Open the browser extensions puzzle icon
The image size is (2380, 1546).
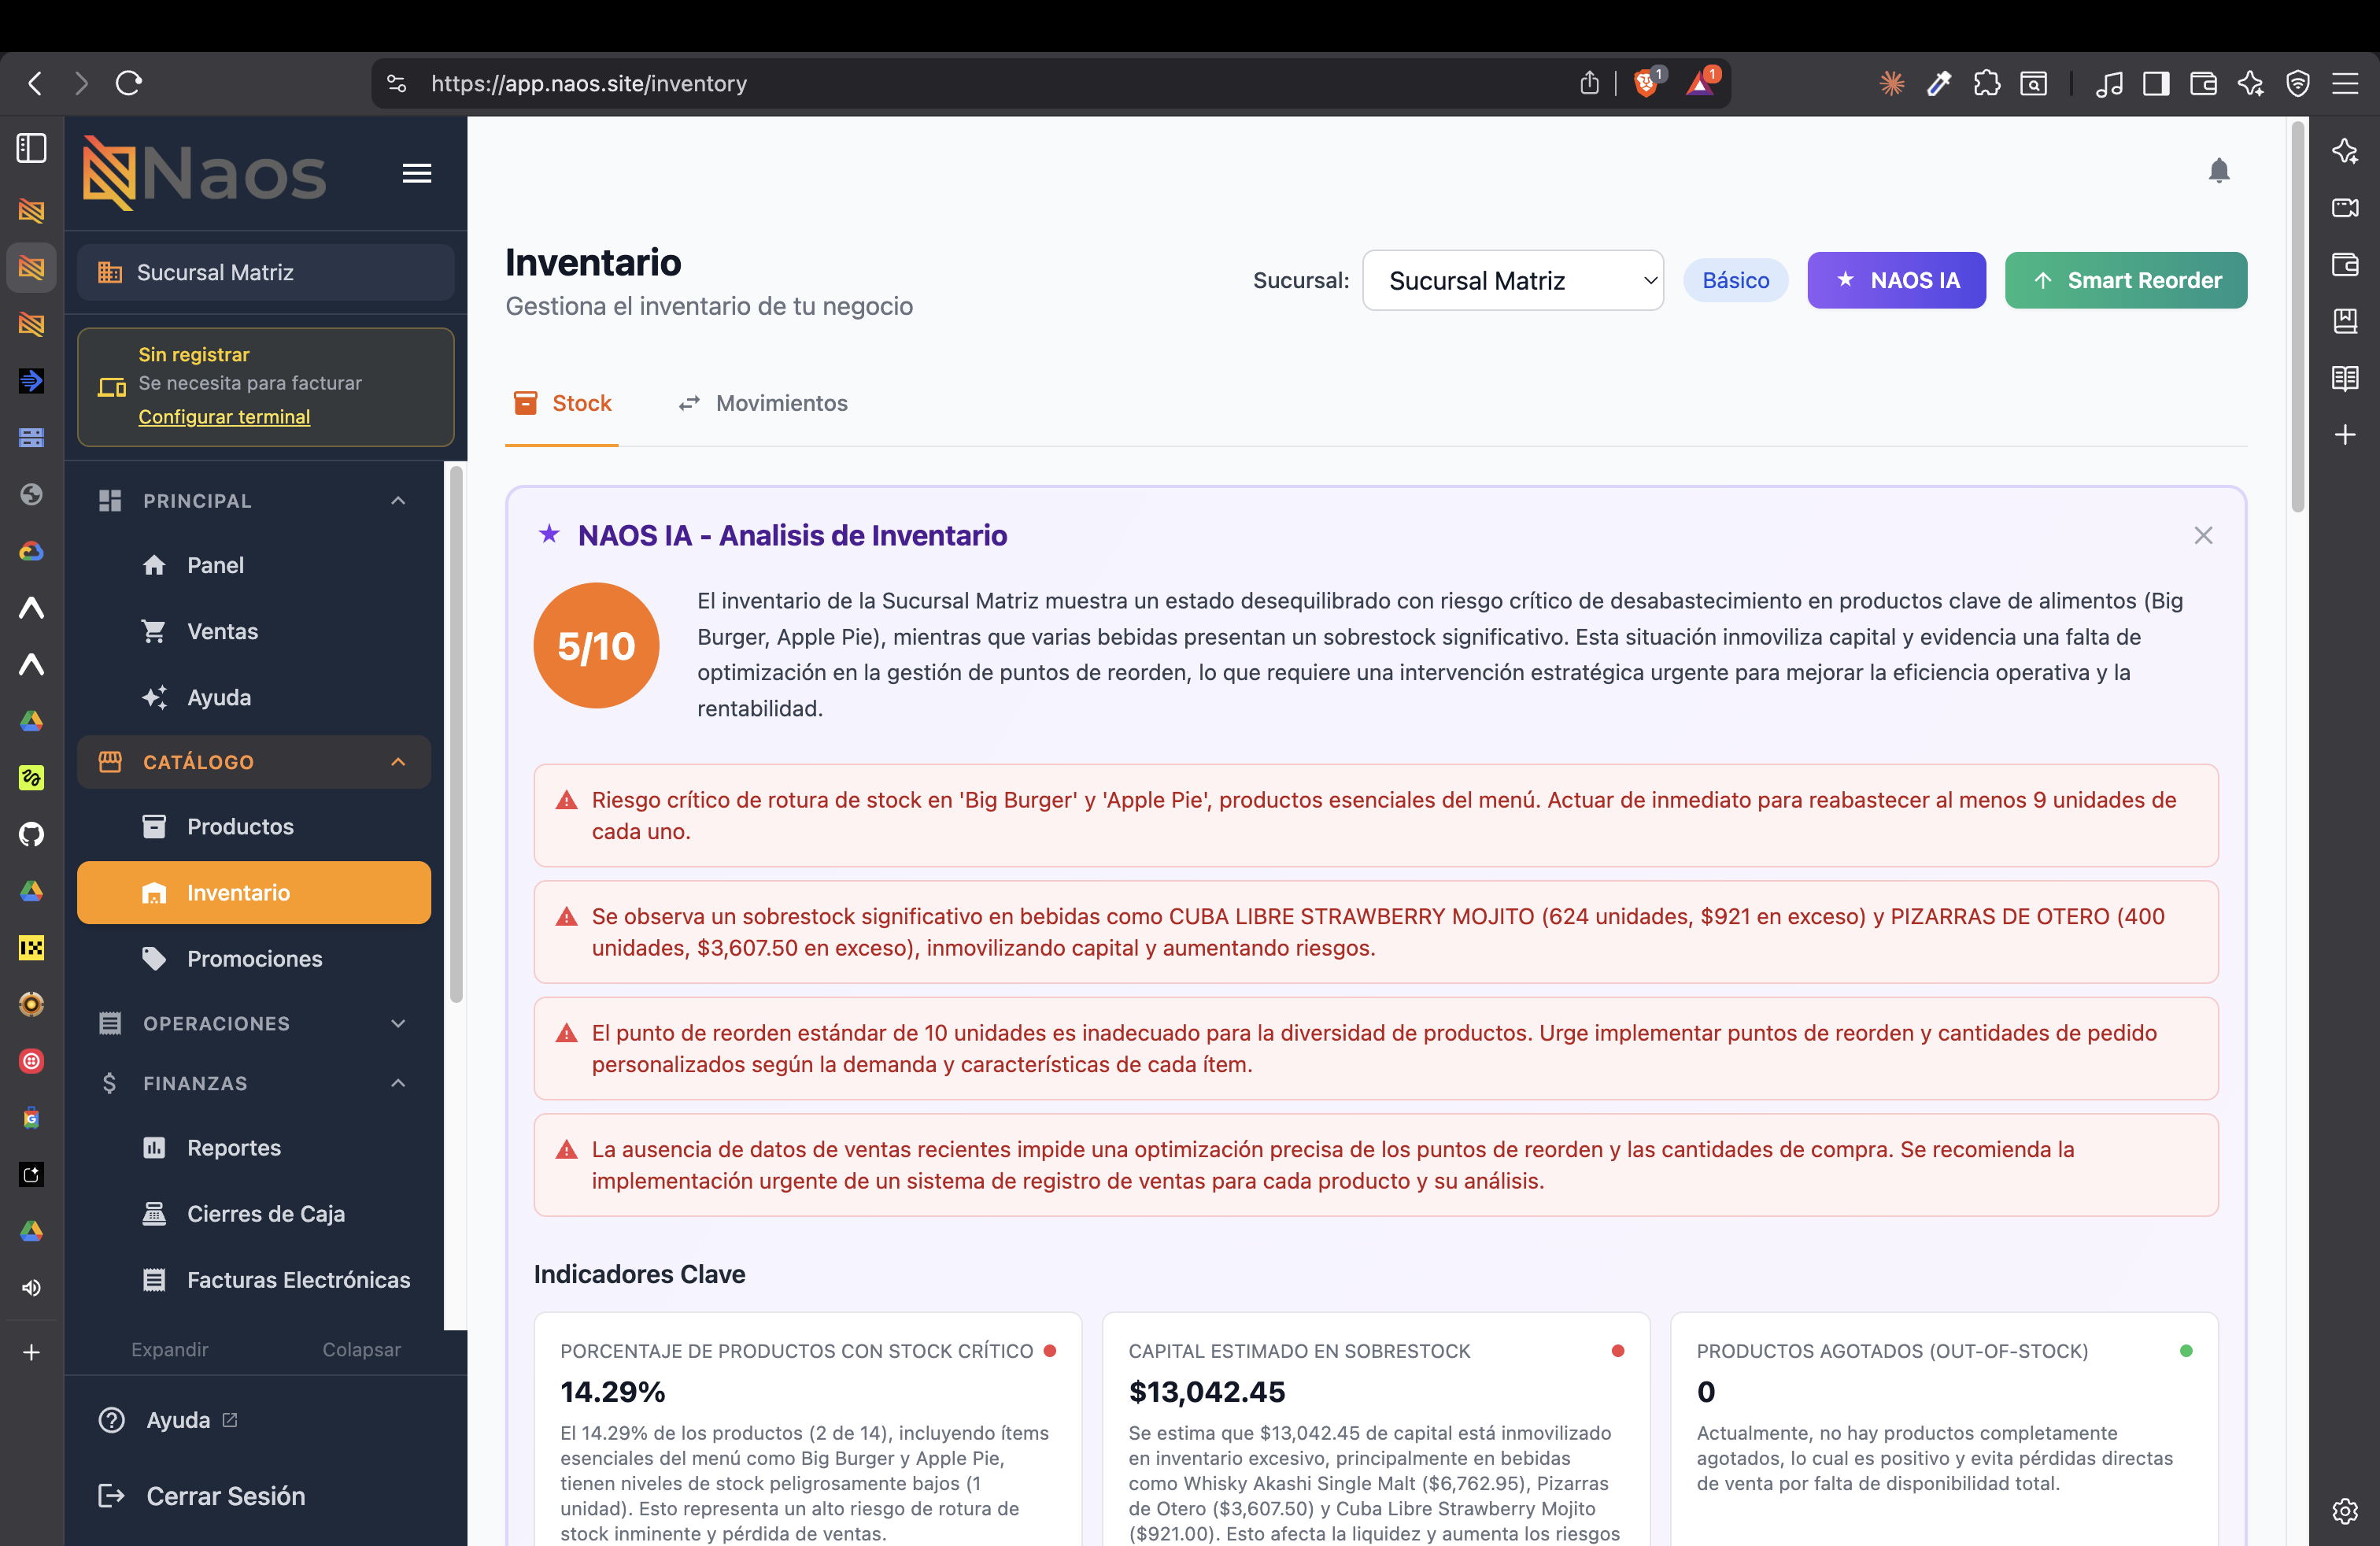click(x=1987, y=83)
